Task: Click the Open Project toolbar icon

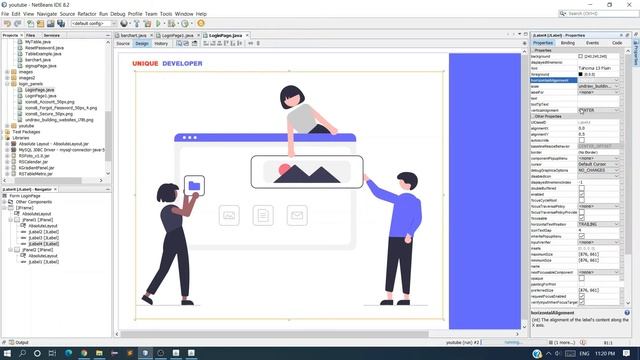Action: click(40, 24)
